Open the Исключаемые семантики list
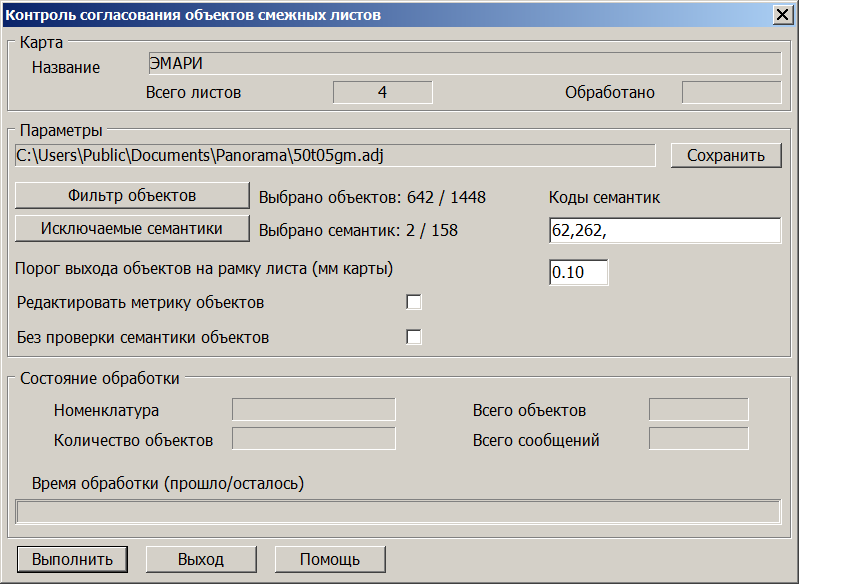Image resolution: width=864 pixels, height=584 pixels. (132, 228)
